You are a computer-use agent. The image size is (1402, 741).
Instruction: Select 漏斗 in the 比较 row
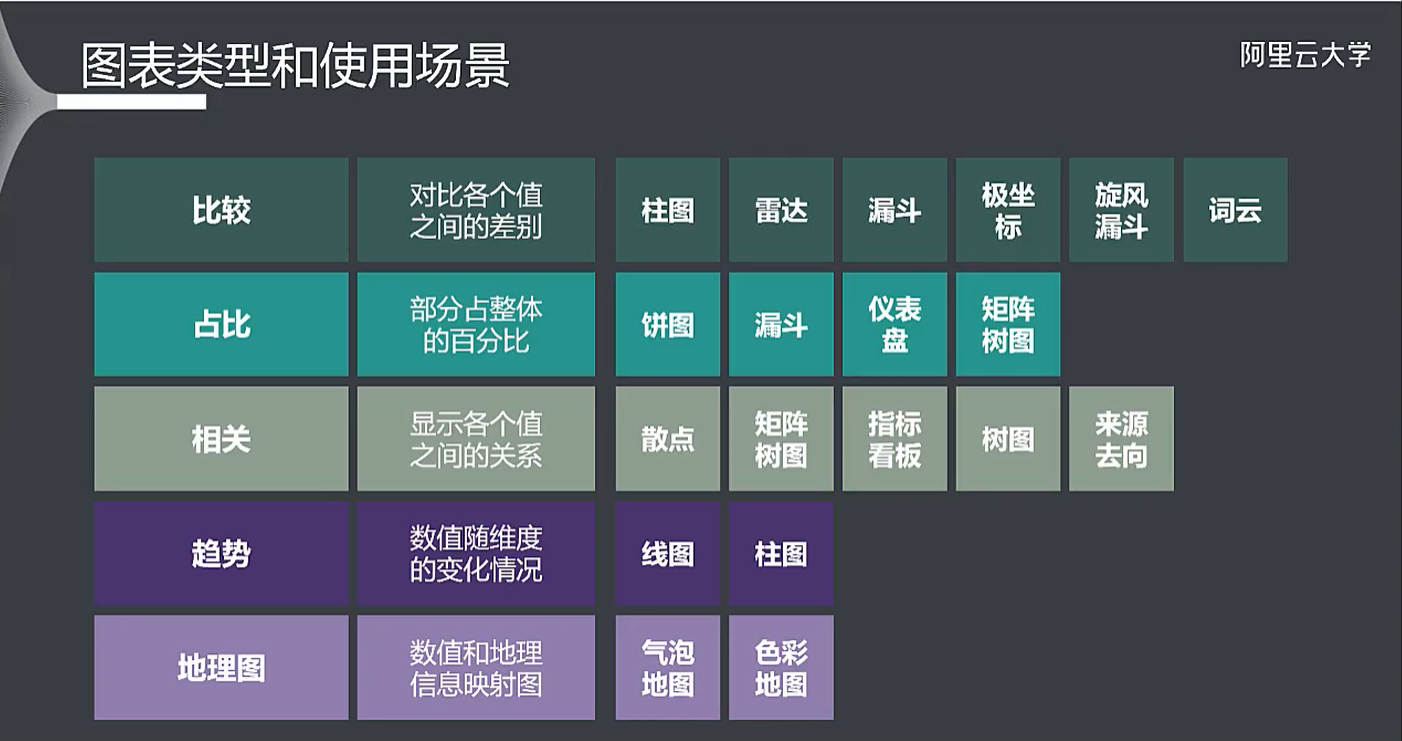point(895,210)
